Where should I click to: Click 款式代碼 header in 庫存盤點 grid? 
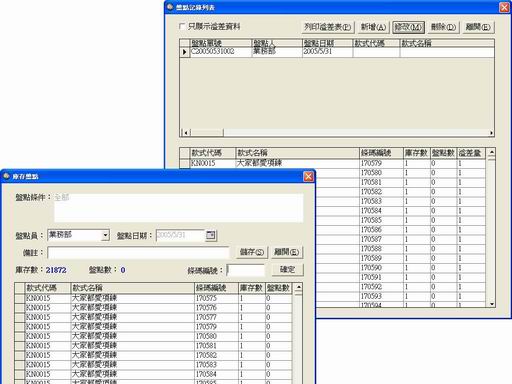pos(48,288)
